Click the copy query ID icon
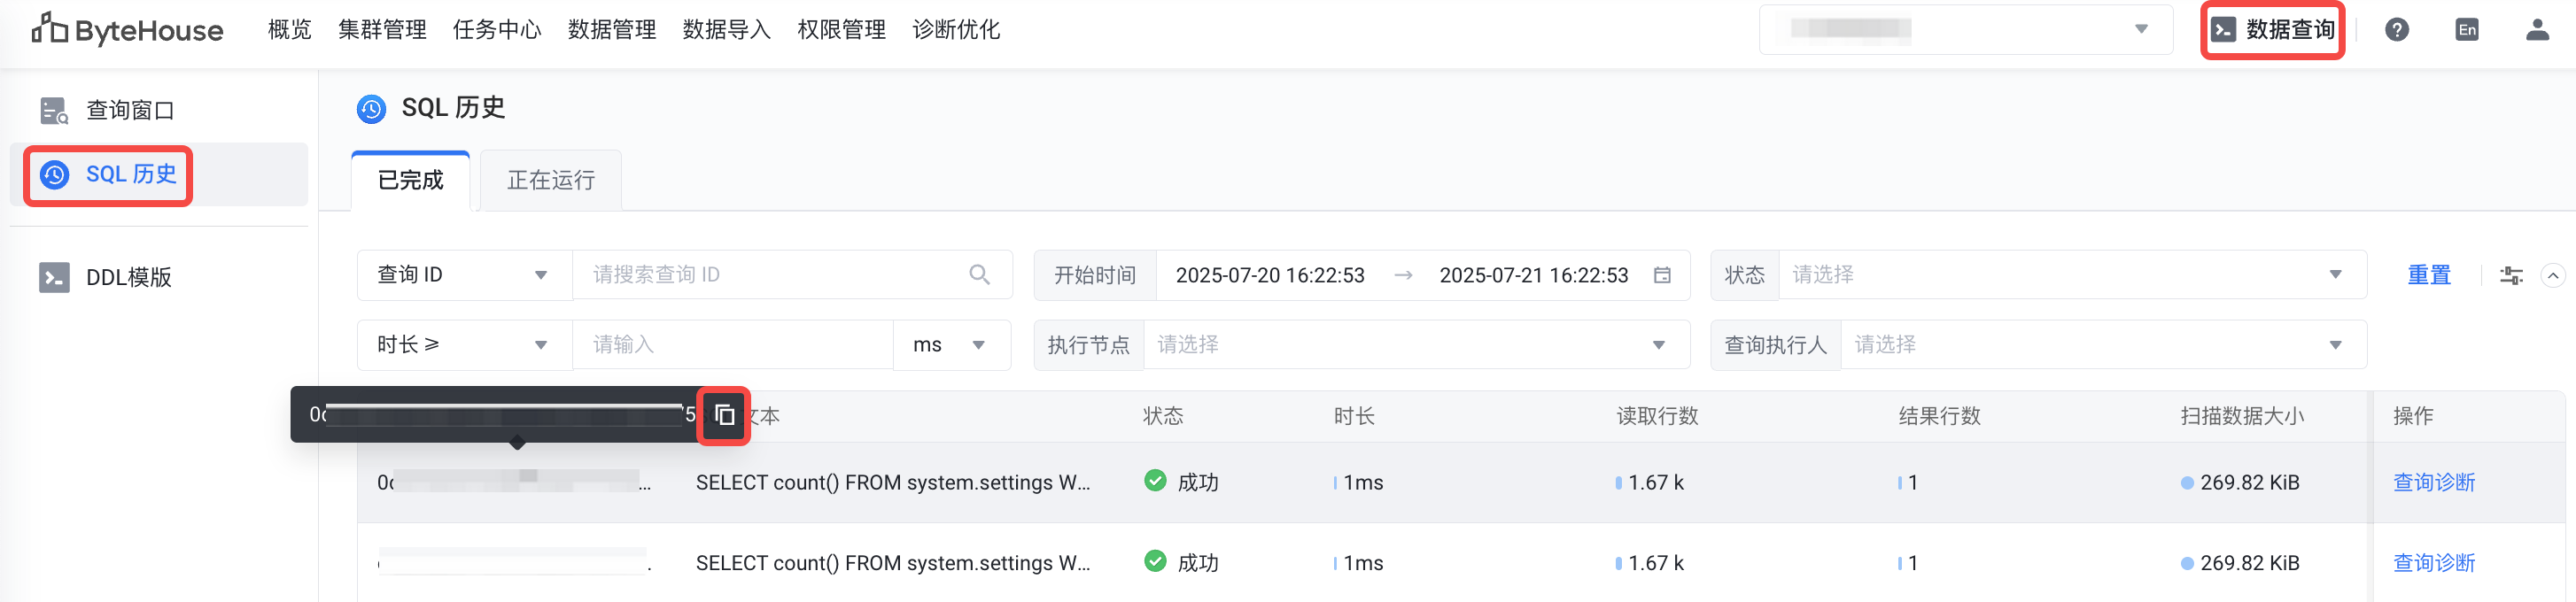Image resolution: width=2576 pixels, height=602 pixels. tap(725, 415)
